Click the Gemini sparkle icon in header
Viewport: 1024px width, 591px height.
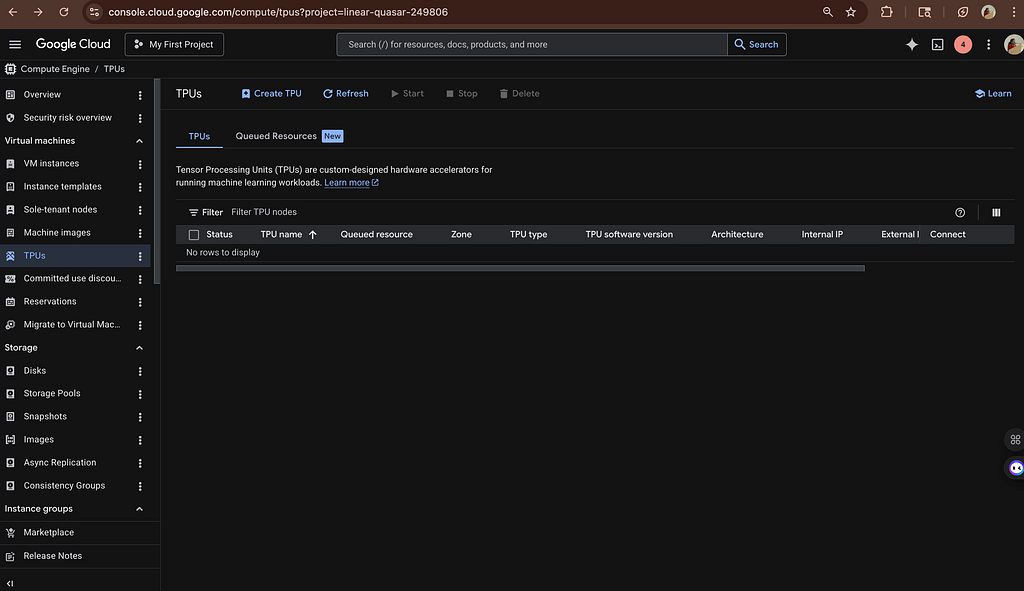coord(912,44)
